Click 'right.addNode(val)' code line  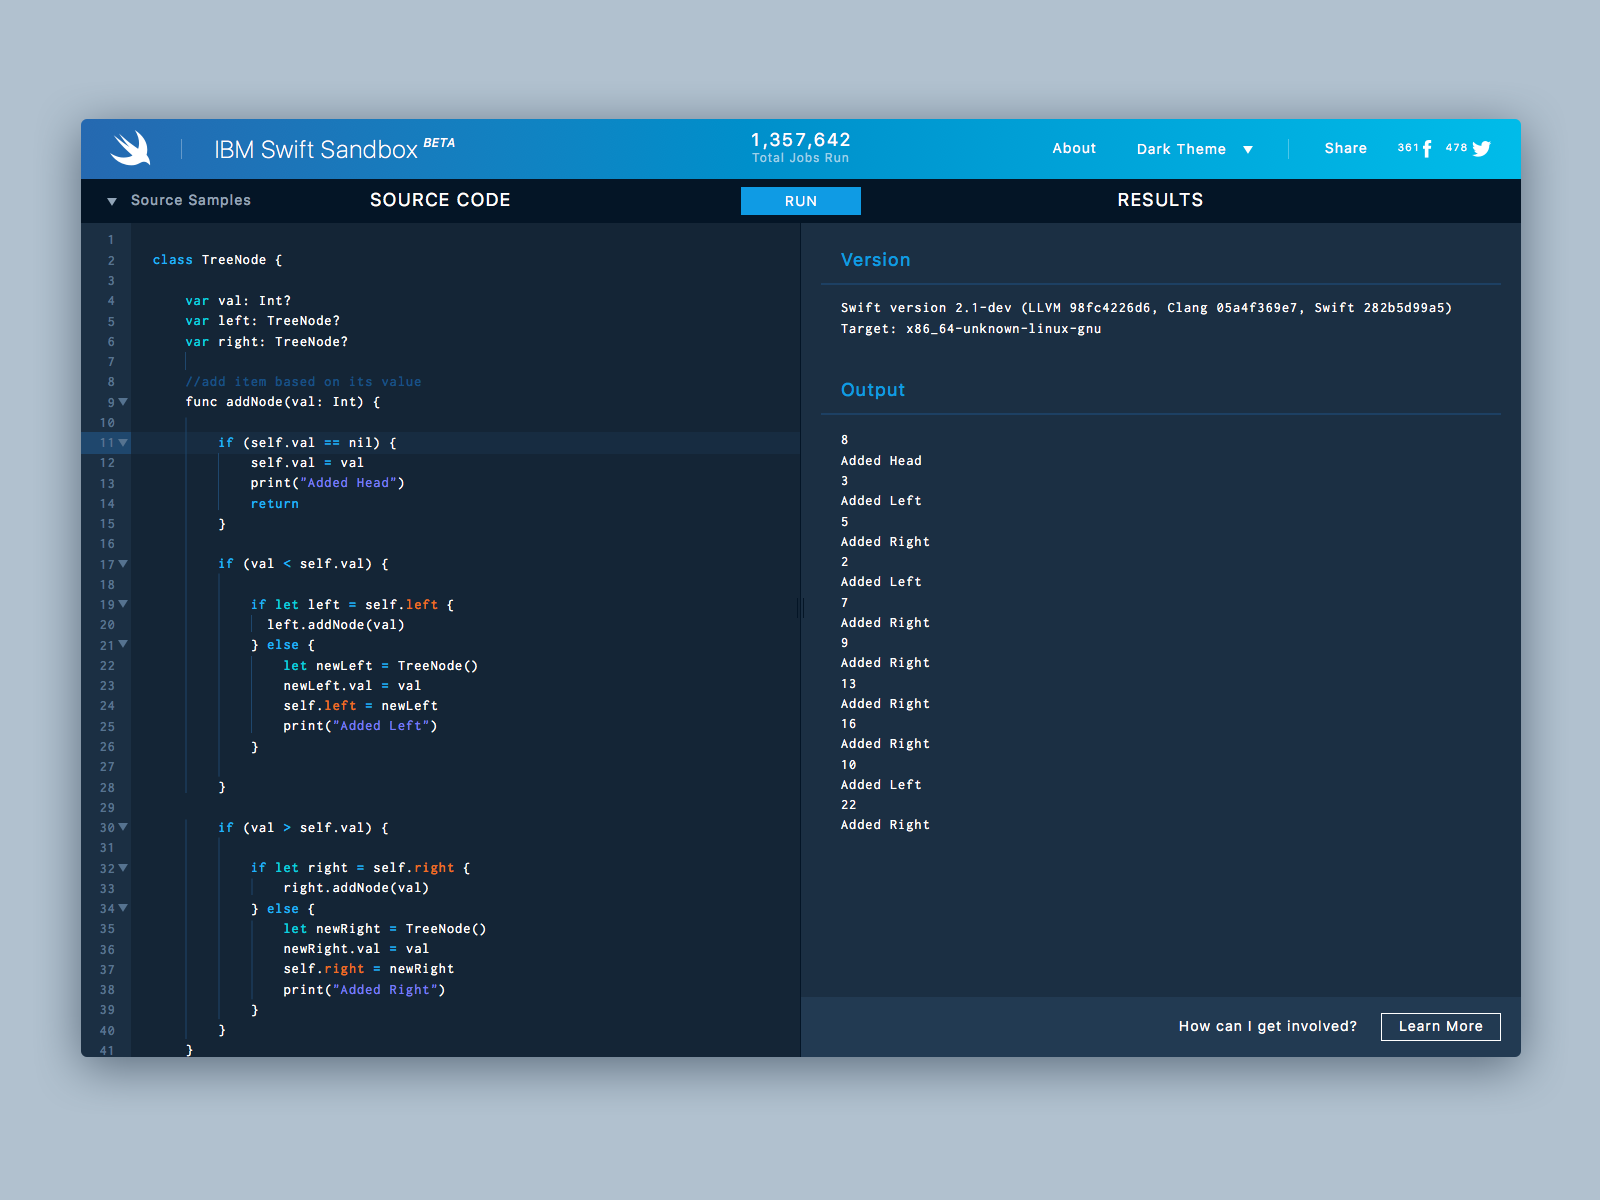tap(356, 888)
